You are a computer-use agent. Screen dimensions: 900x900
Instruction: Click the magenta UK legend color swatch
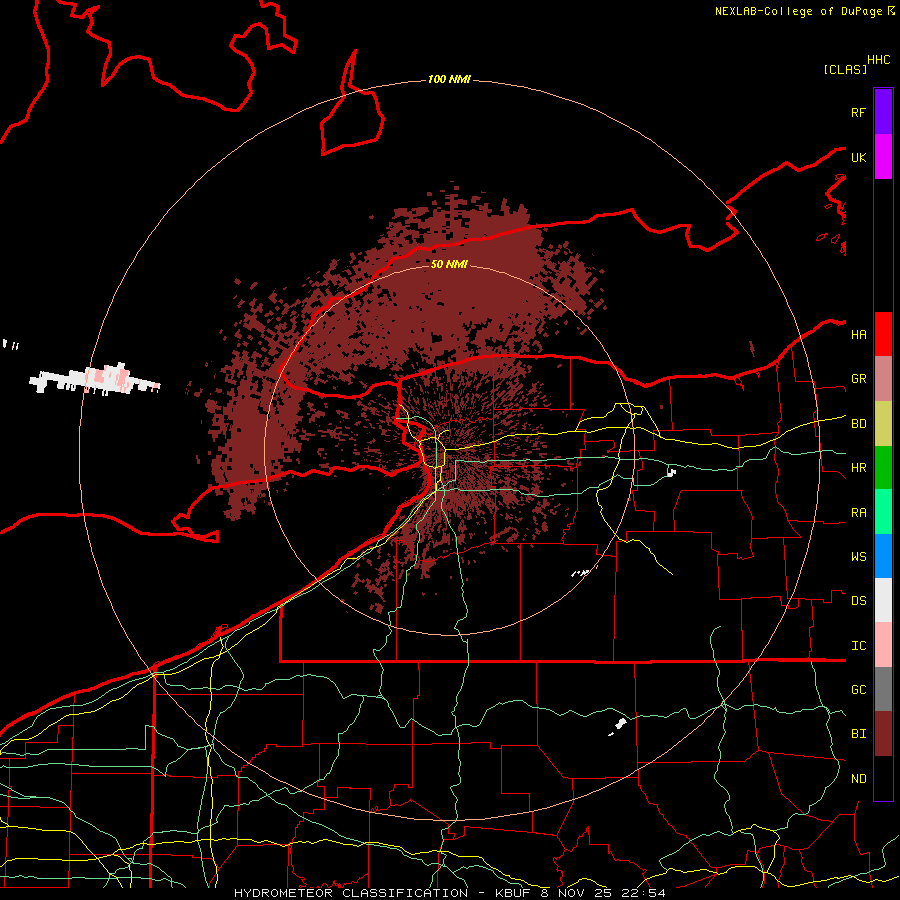point(883,157)
